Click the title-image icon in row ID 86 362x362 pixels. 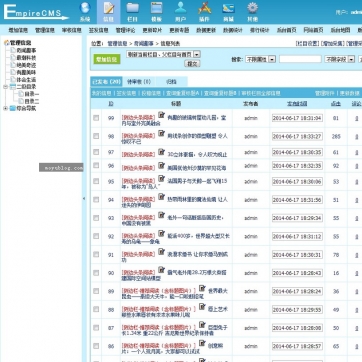point(202,343)
